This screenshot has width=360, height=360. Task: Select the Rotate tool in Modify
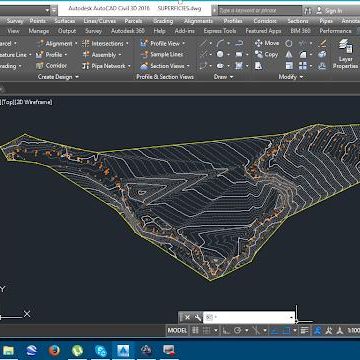tap(289, 43)
